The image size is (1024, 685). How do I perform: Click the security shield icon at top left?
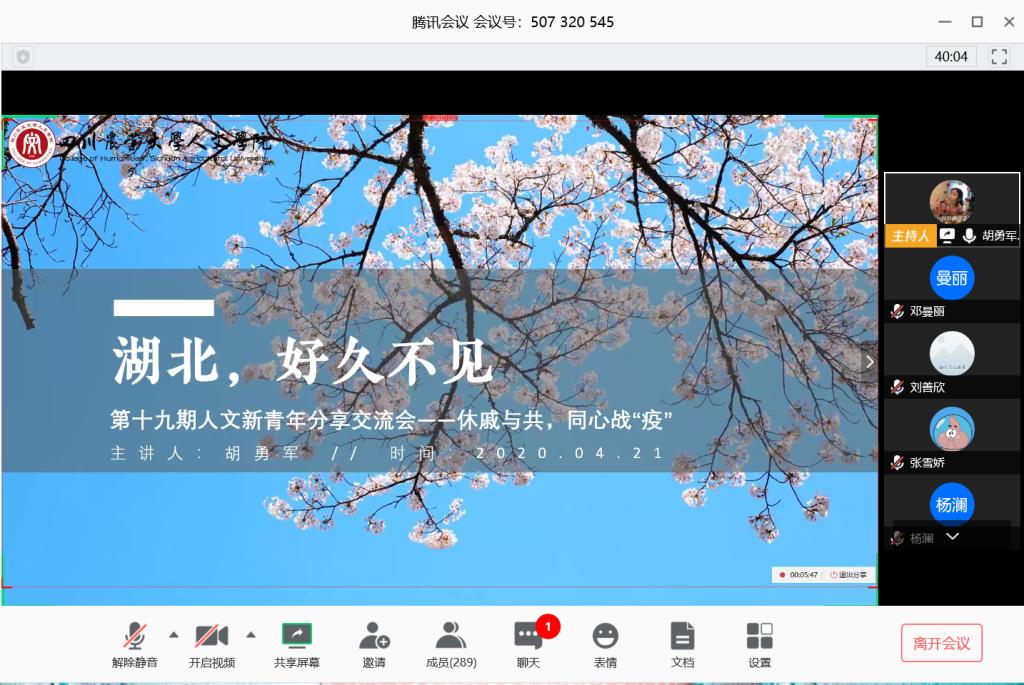22,57
